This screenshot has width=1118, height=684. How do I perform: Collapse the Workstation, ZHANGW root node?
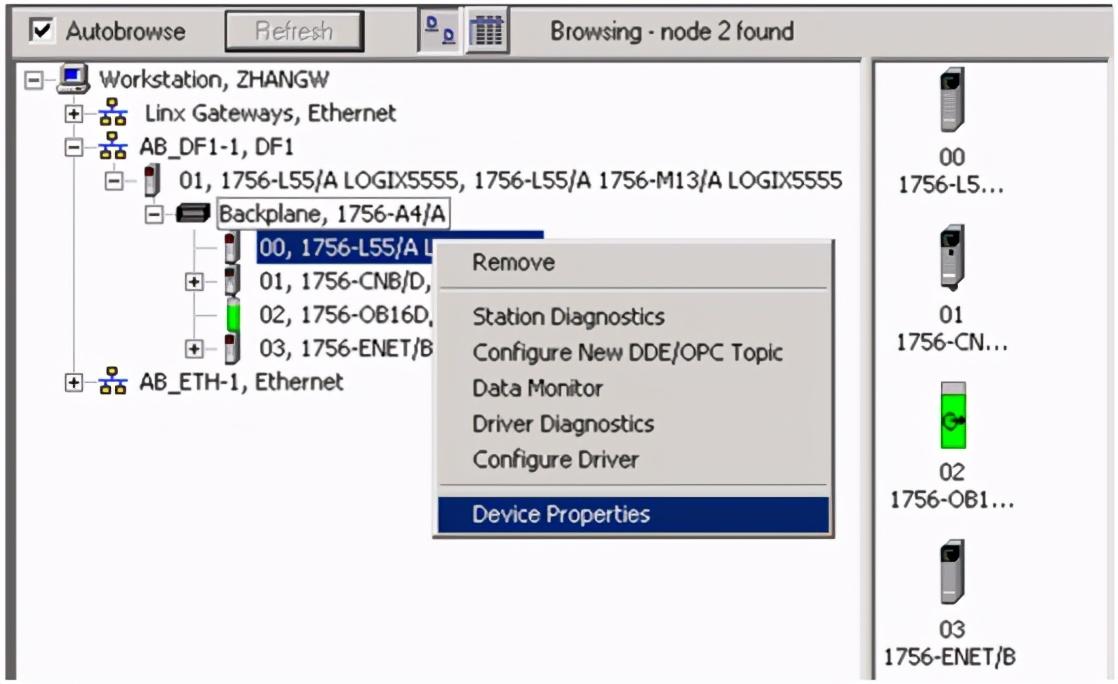(33, 80)
